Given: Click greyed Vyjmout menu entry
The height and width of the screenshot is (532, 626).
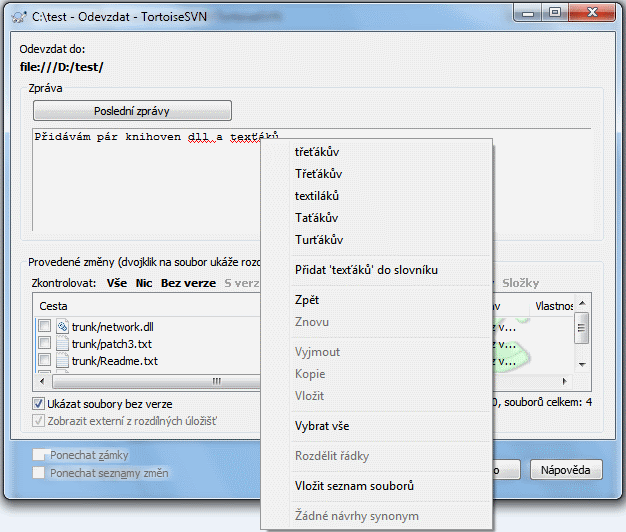Looking at the screenshot, I should [376, 352].
